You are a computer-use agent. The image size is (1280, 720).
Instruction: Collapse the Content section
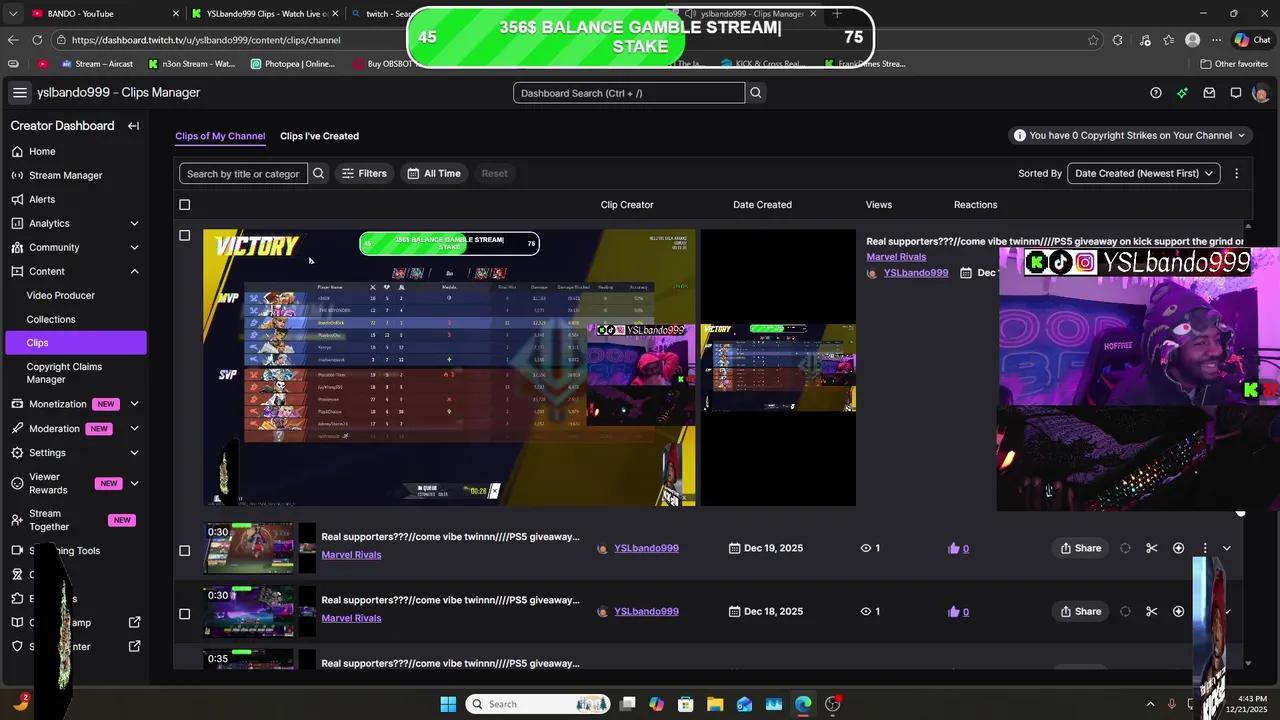coord(134,271)
